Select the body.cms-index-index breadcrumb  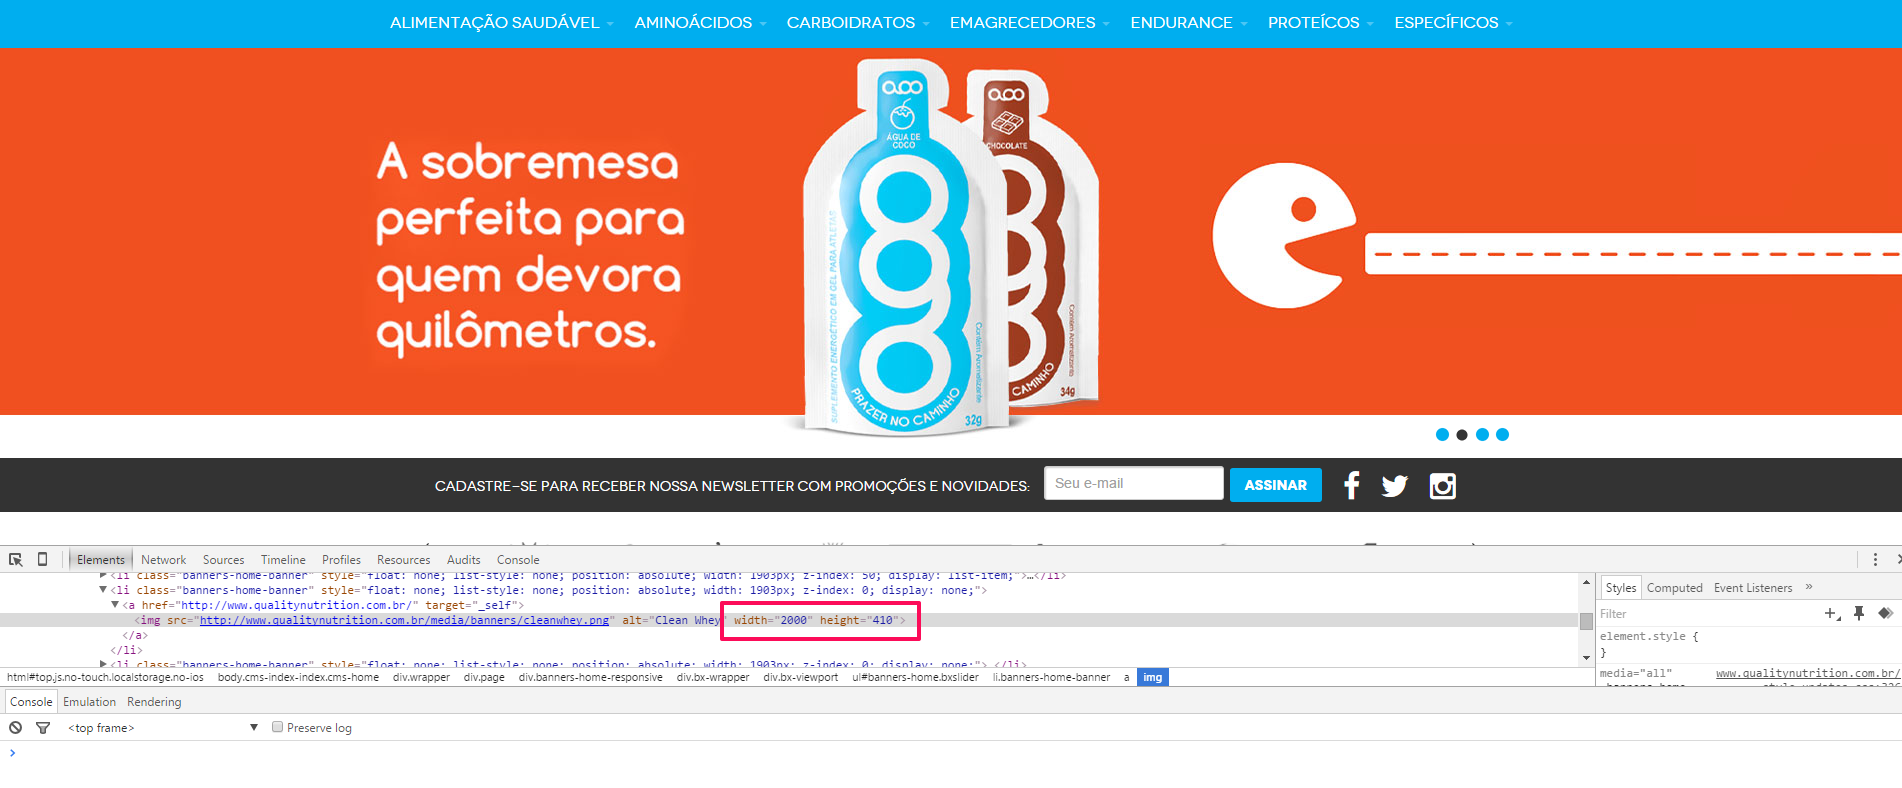[298, 677]
